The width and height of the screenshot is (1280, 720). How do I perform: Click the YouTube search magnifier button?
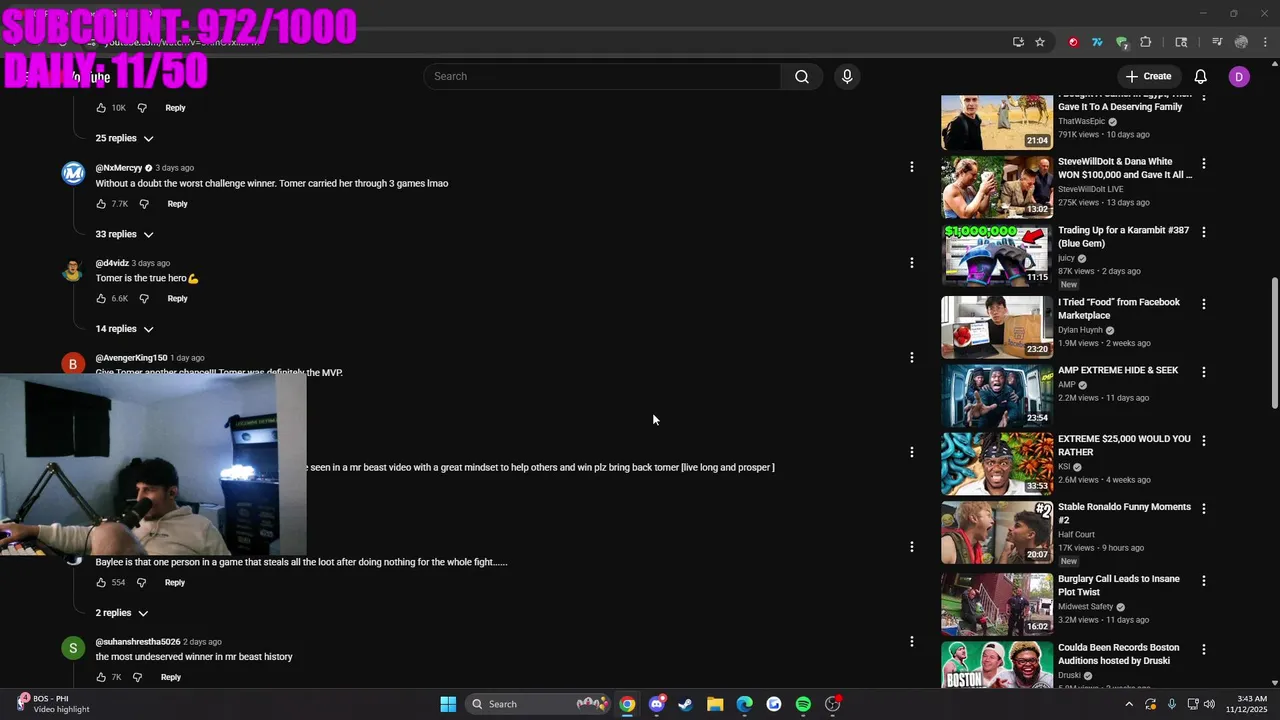pos(801,76)
